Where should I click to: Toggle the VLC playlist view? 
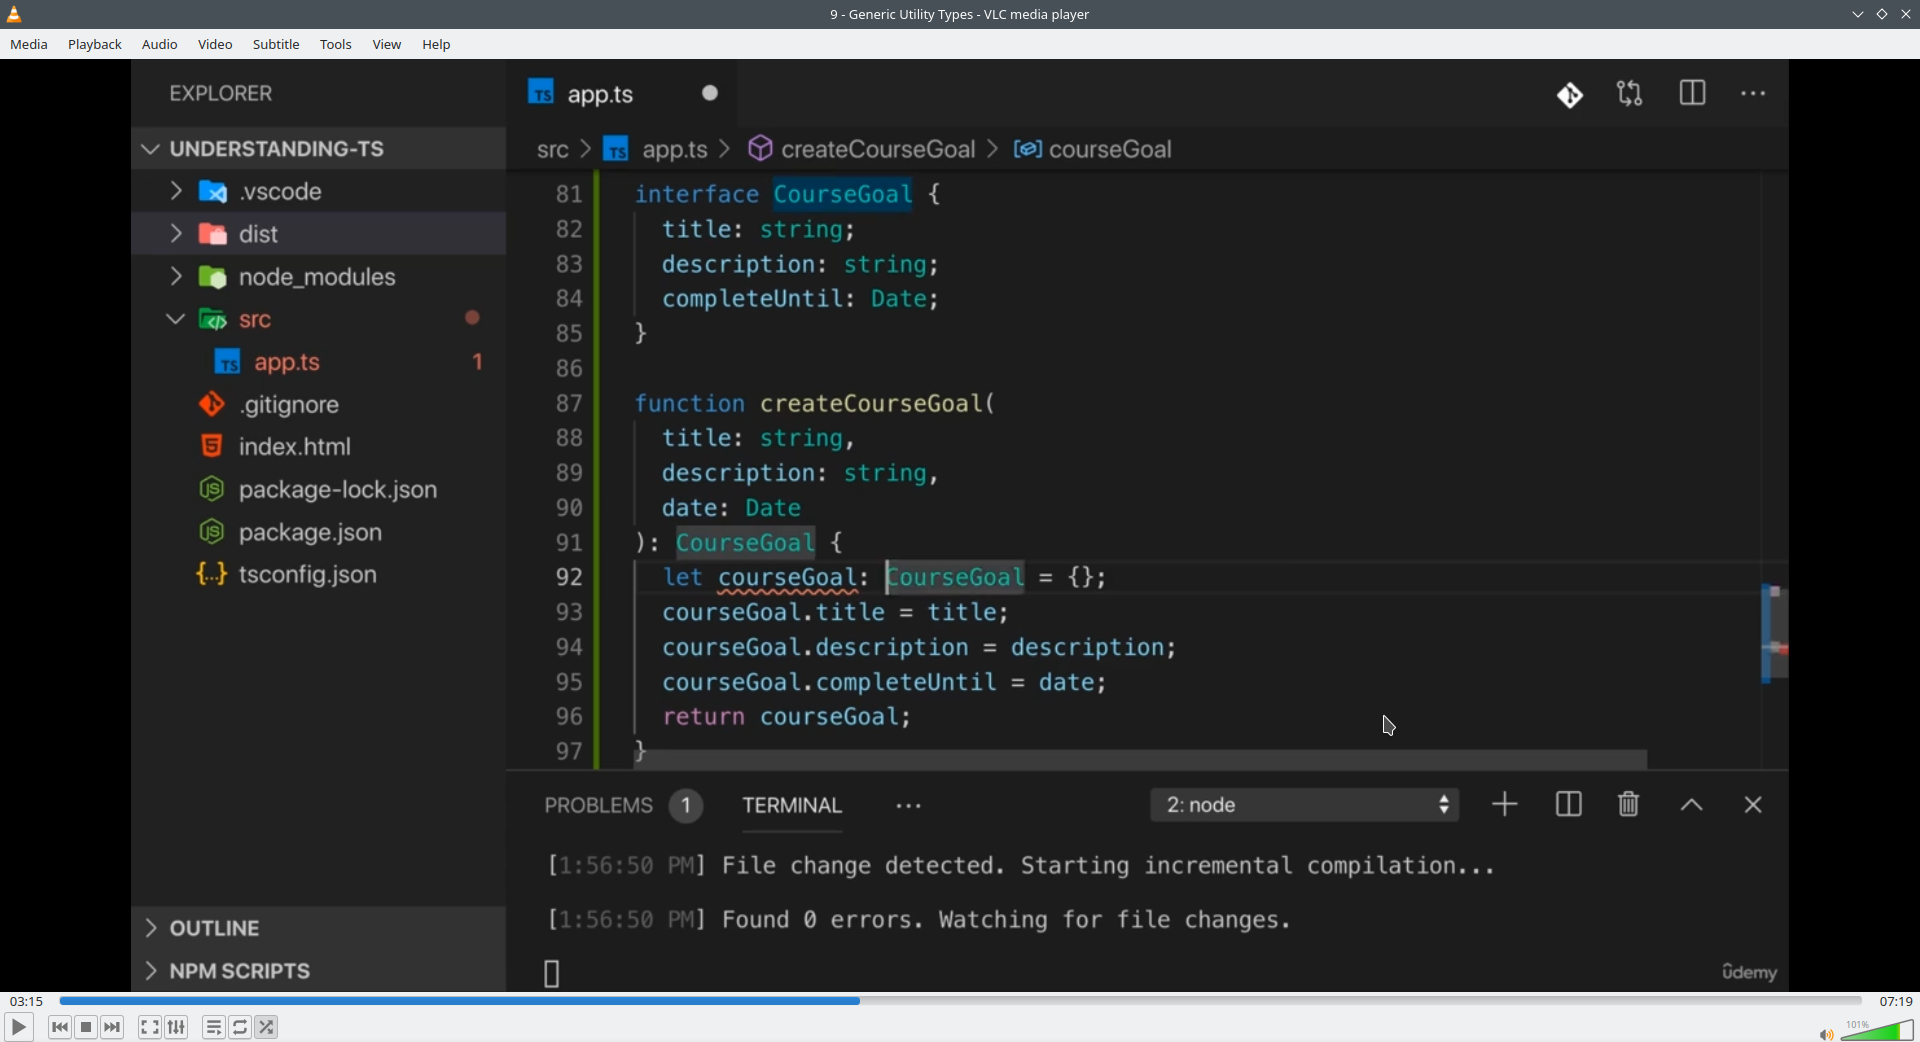tap(214, 1027)
